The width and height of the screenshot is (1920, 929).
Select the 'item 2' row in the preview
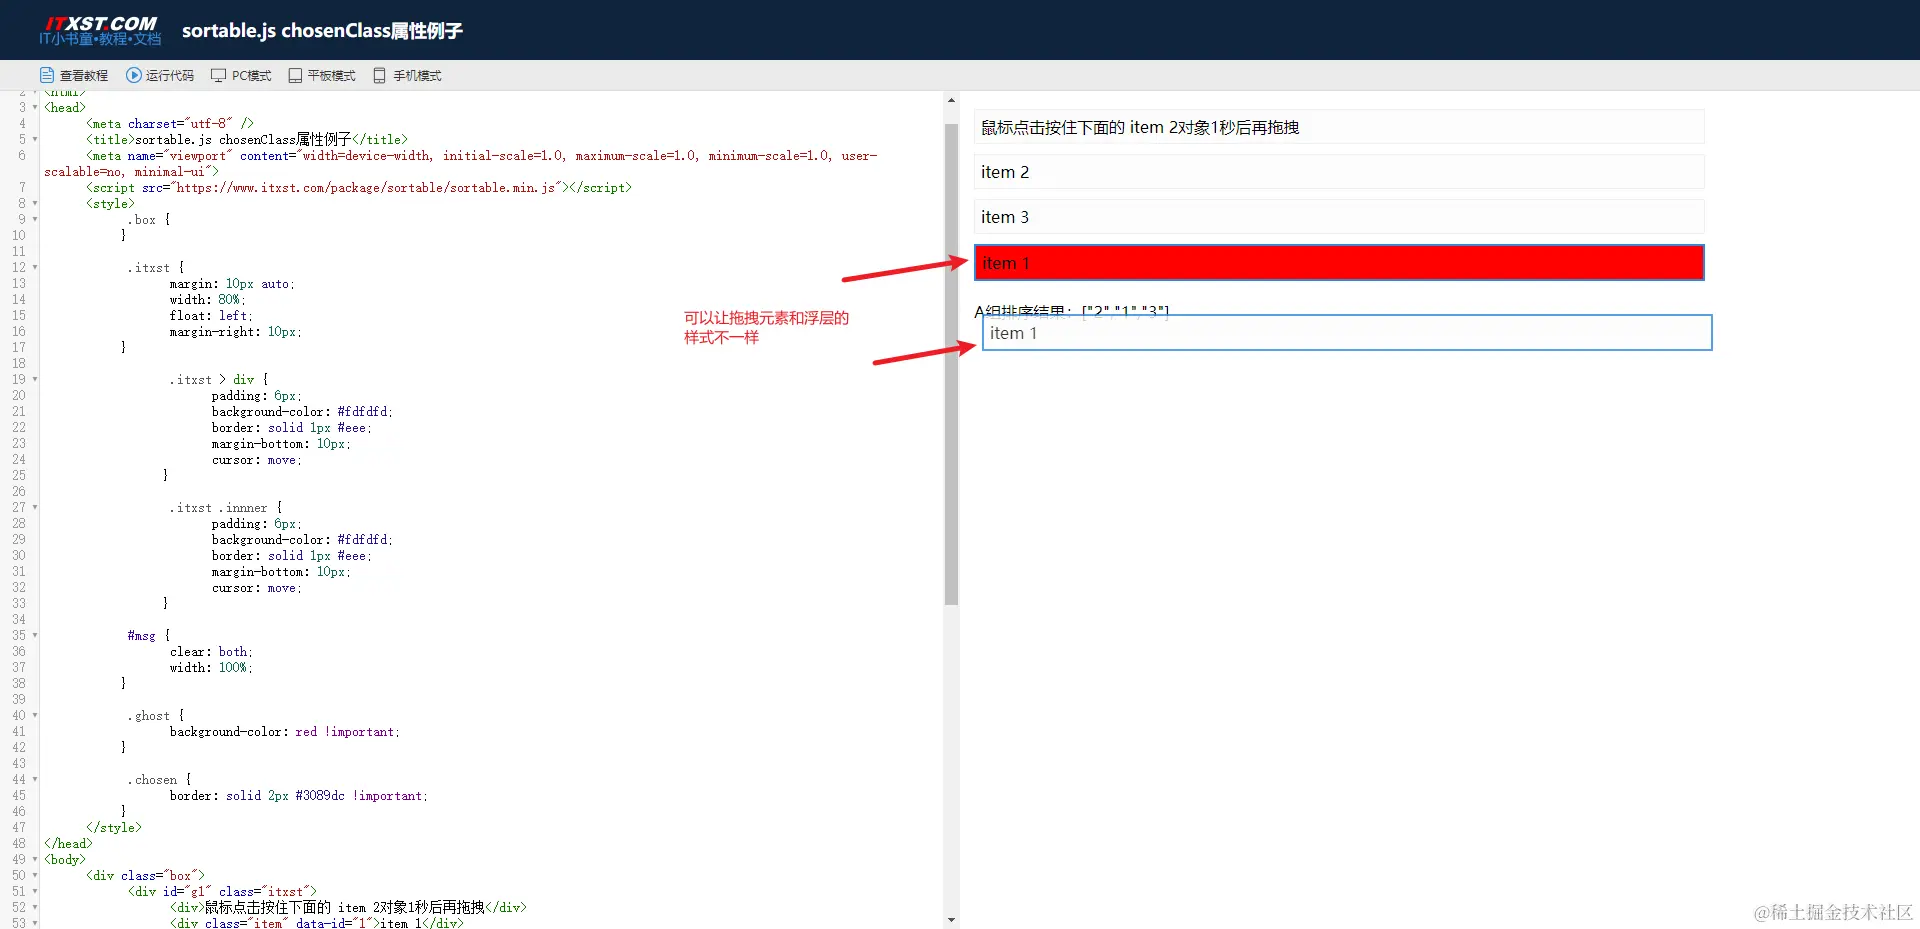click(x=1339, y=172)
